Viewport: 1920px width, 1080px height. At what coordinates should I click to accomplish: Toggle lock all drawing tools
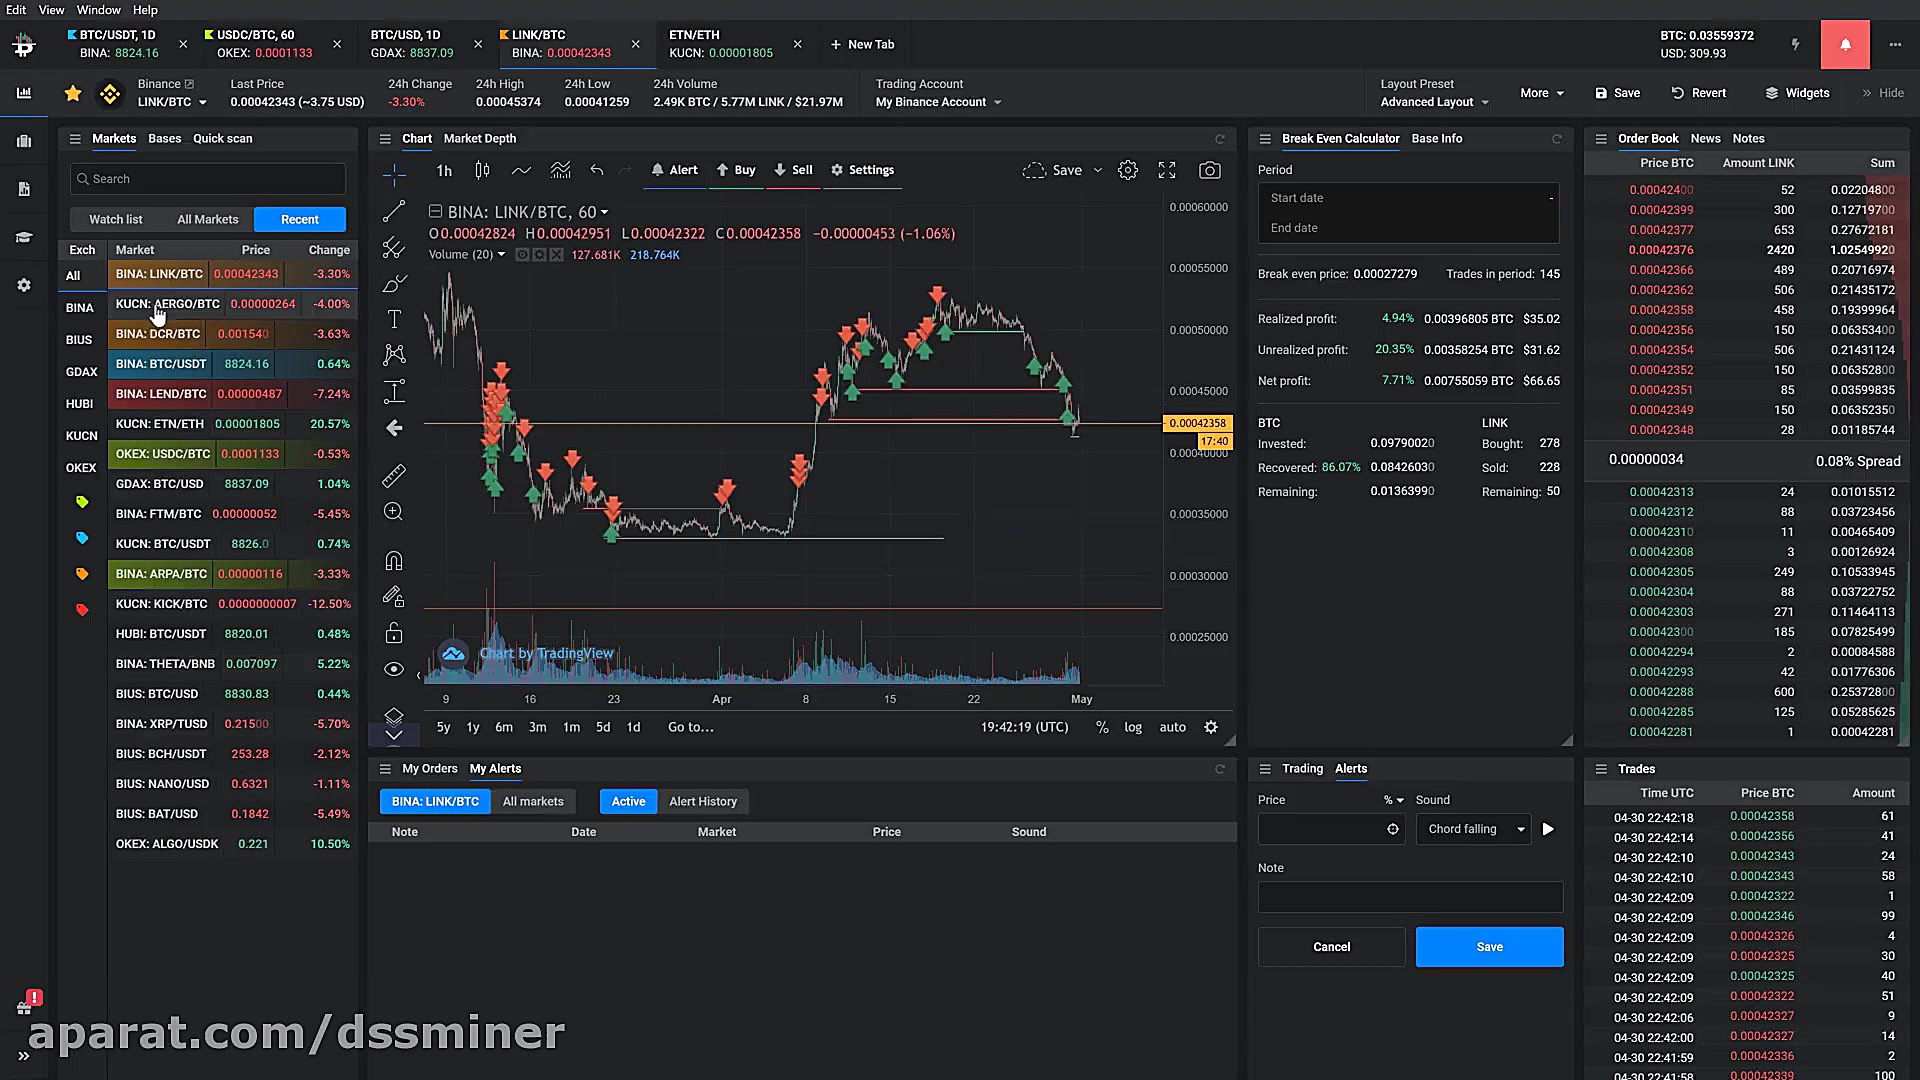tap(394, 633)
